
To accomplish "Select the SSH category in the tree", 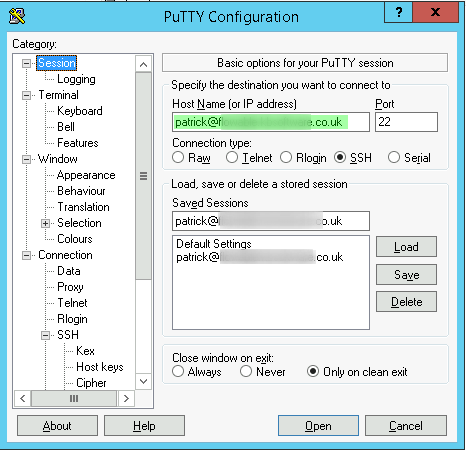I will 68,335.
